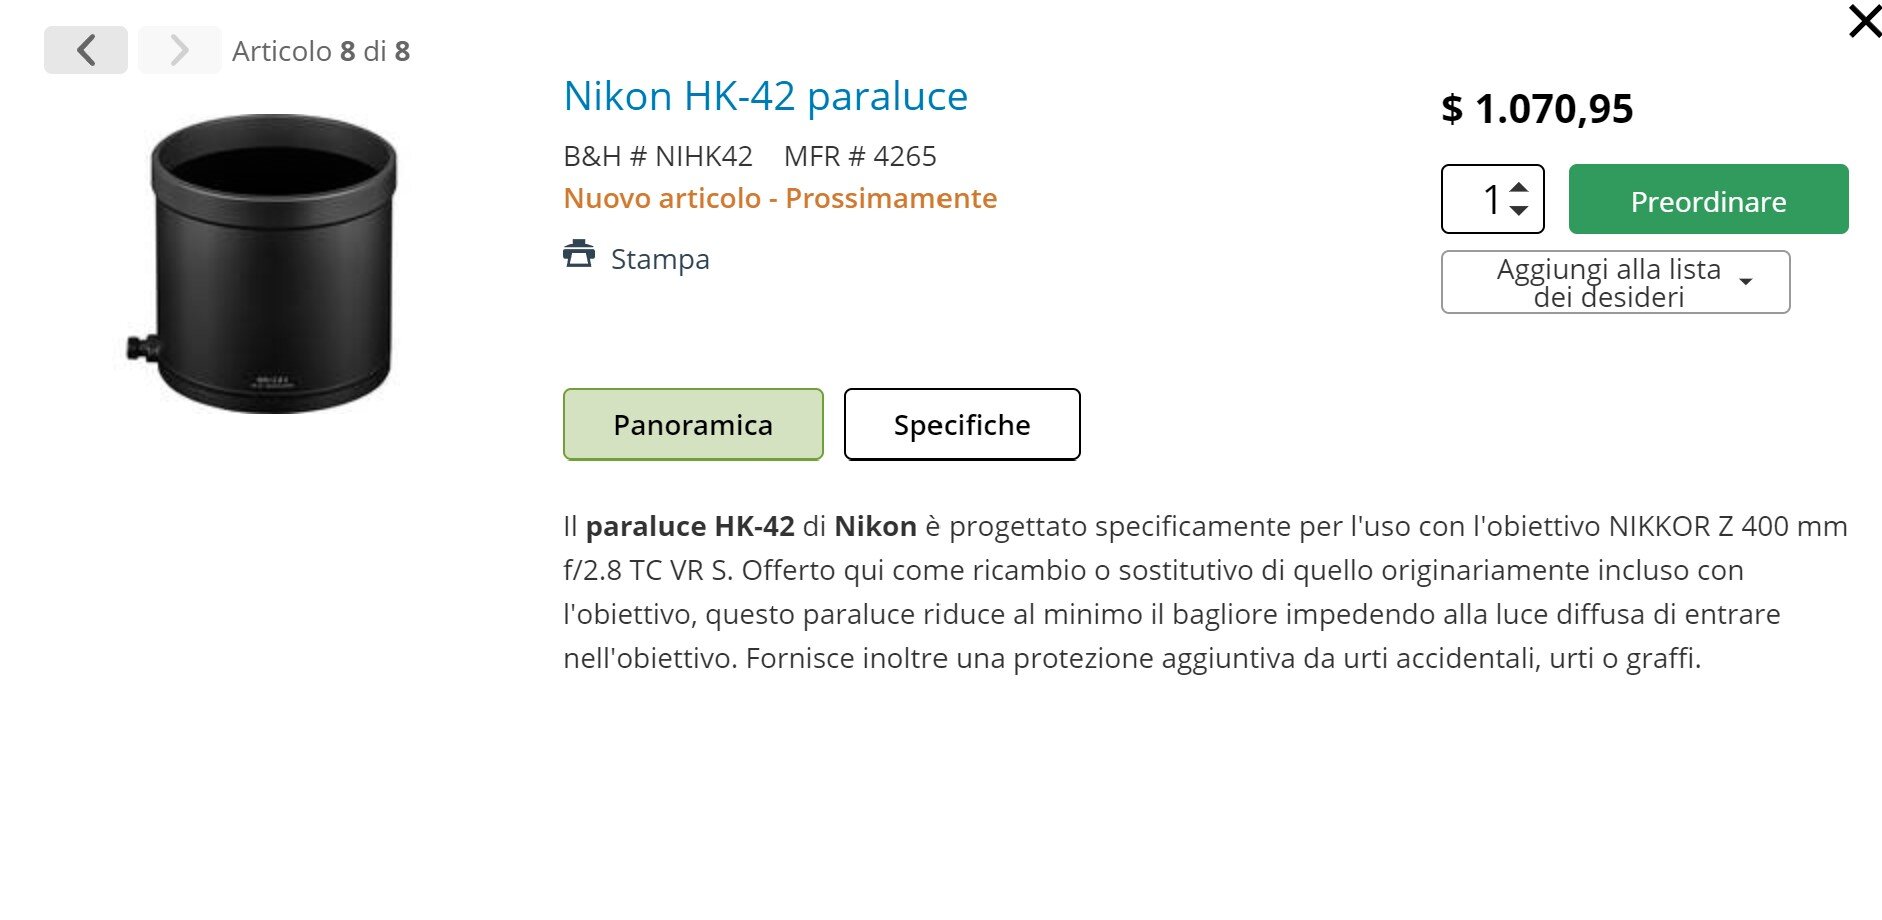The image size is (1882, 920).
Task: Select the B&H # NIHK42 code
Action: (x=658, y=156)
